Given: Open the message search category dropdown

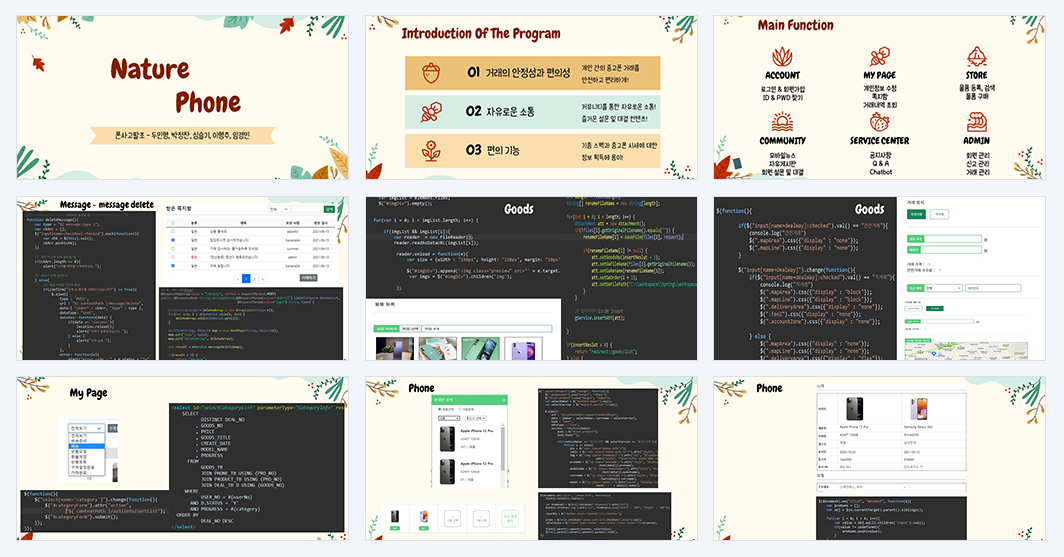Looking at the screenshot, I should [279, 209].
